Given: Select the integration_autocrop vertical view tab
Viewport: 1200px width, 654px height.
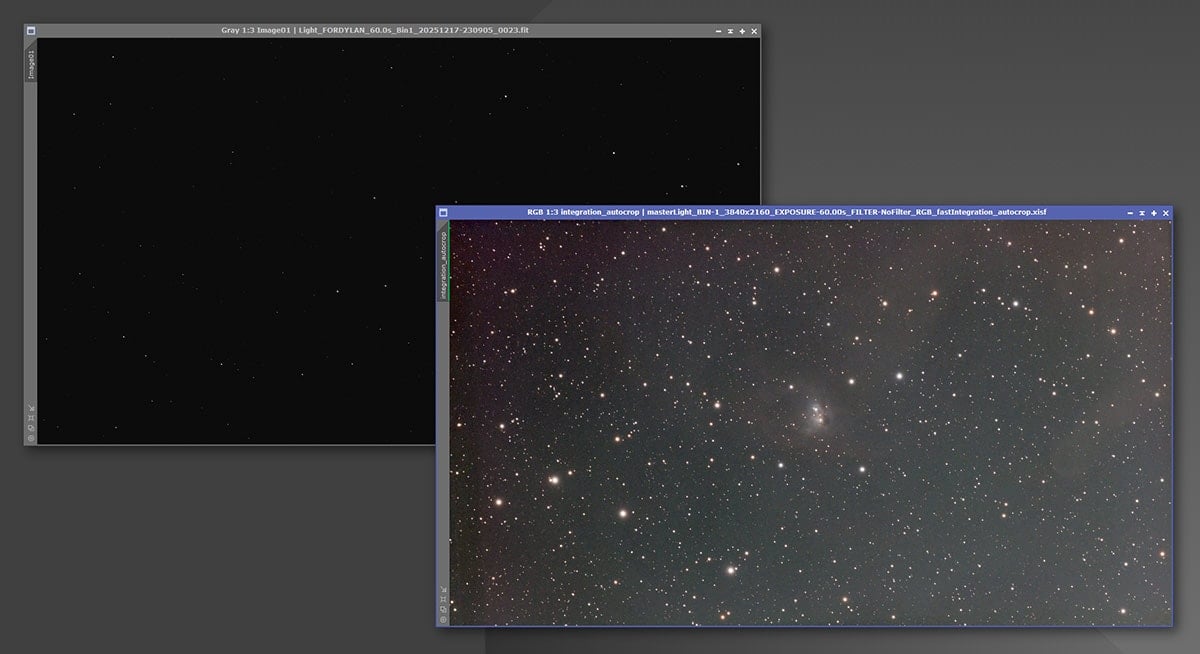Looking at the screenshot, I should 443,262.
